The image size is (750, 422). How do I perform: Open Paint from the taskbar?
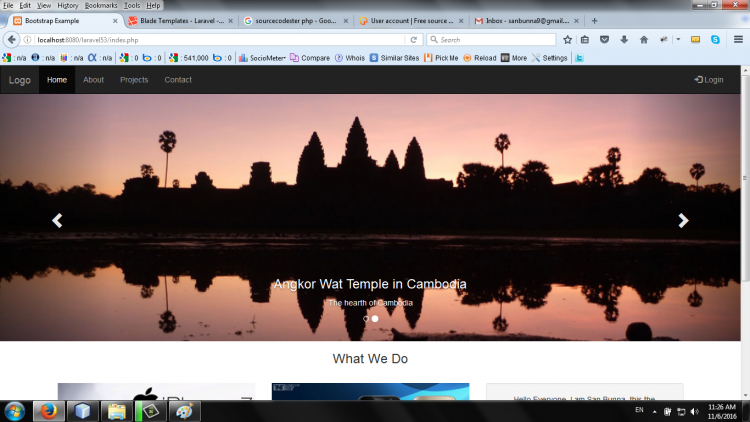tap(184, 411)
